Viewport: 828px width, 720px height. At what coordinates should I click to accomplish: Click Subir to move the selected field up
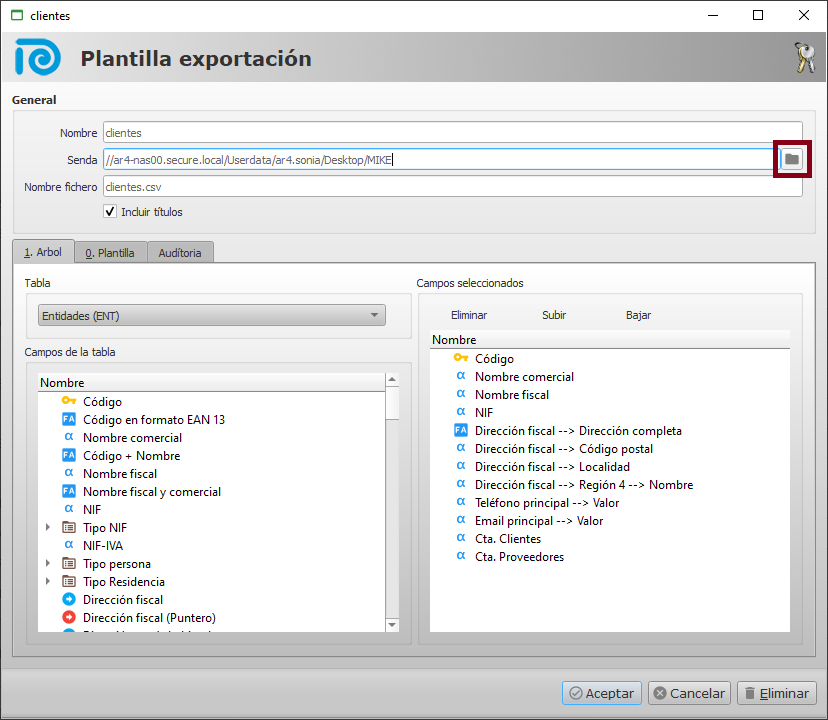554,315
